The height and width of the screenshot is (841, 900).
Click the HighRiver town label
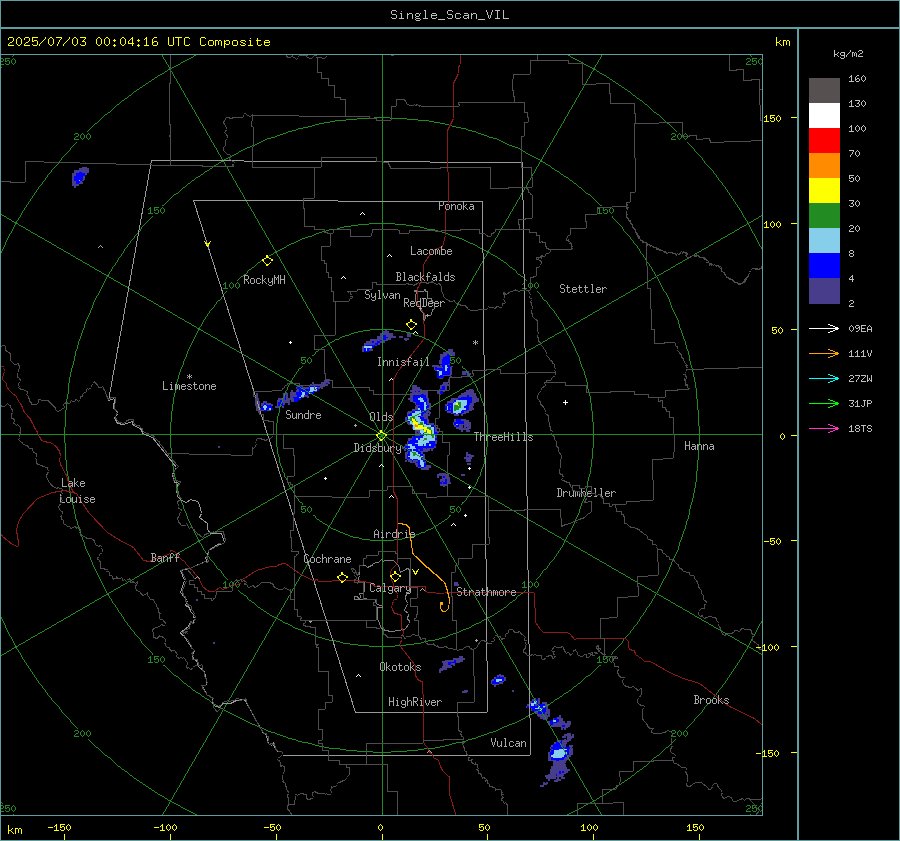click(415, 702)
